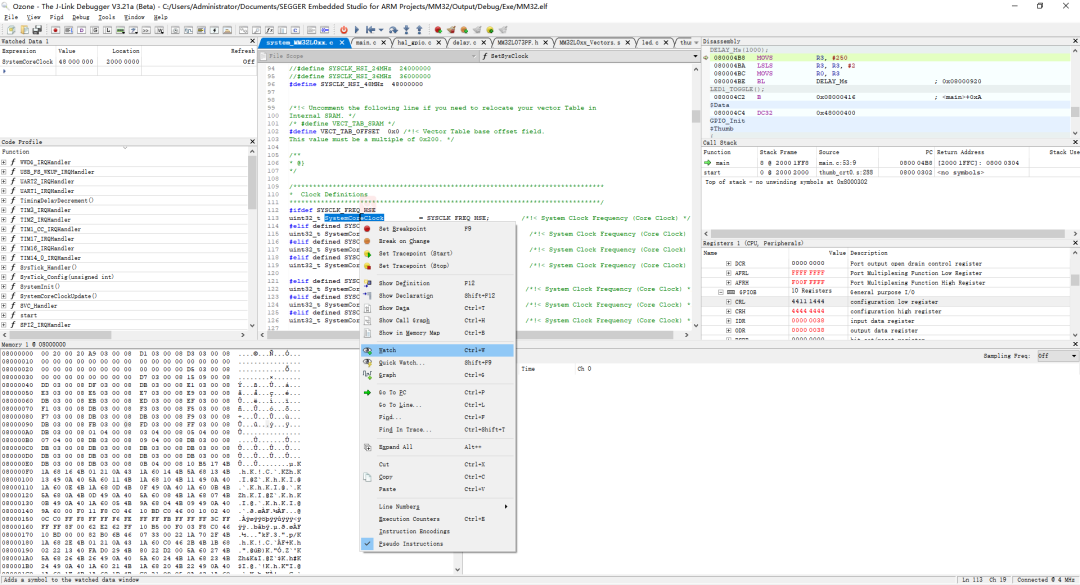Click the 'D' window toolbar icon

pyautogui.click(x=81, y=30)
